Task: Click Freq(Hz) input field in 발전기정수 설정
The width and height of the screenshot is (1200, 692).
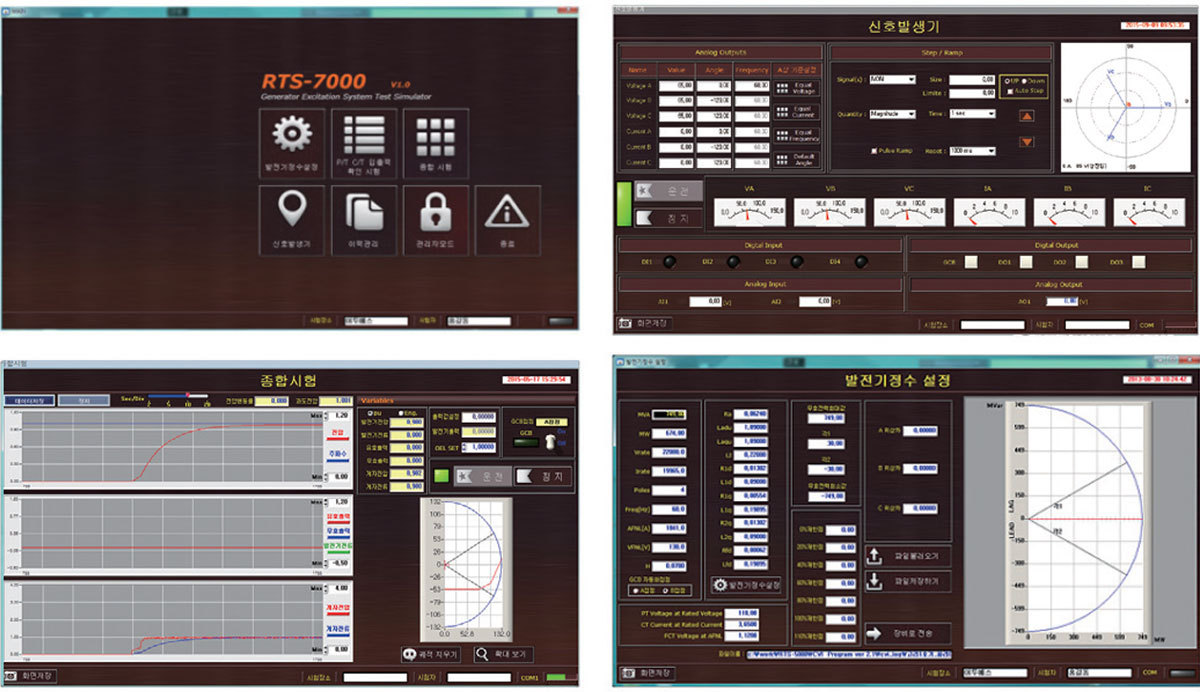Action: tap(669, 509)
